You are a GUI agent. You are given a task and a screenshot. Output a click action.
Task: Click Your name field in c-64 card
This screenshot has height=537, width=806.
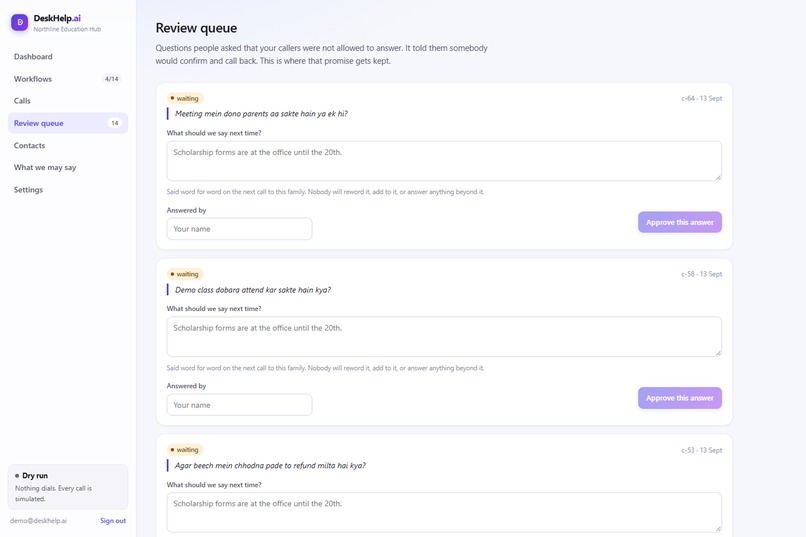pos(239,229)
